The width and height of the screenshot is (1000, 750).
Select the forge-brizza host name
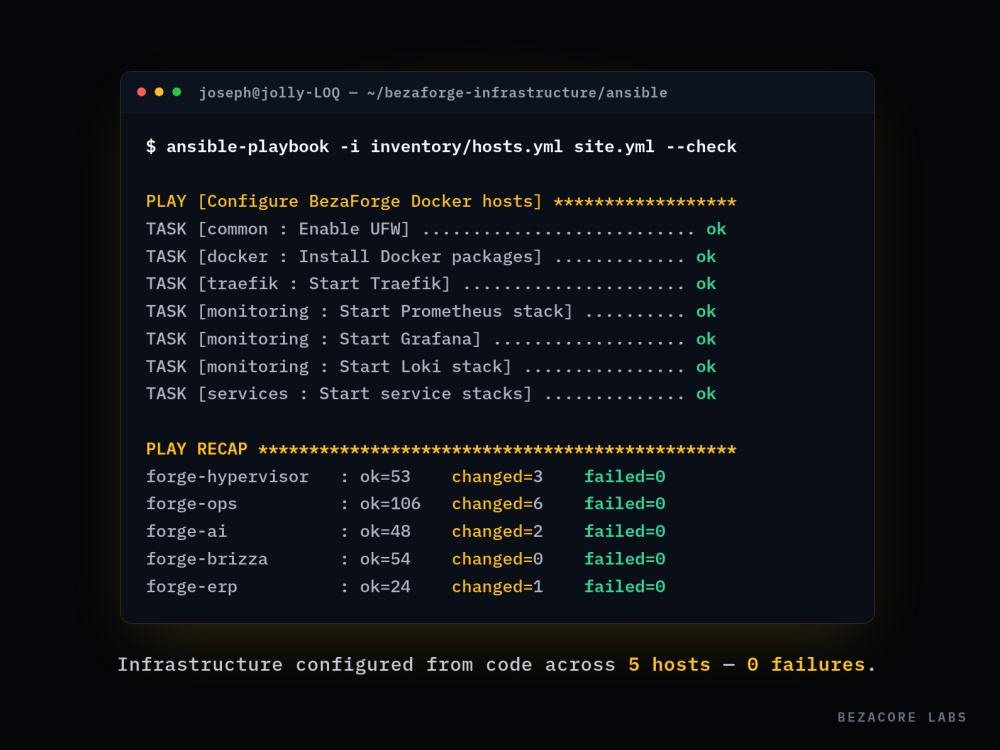(207, 559)
